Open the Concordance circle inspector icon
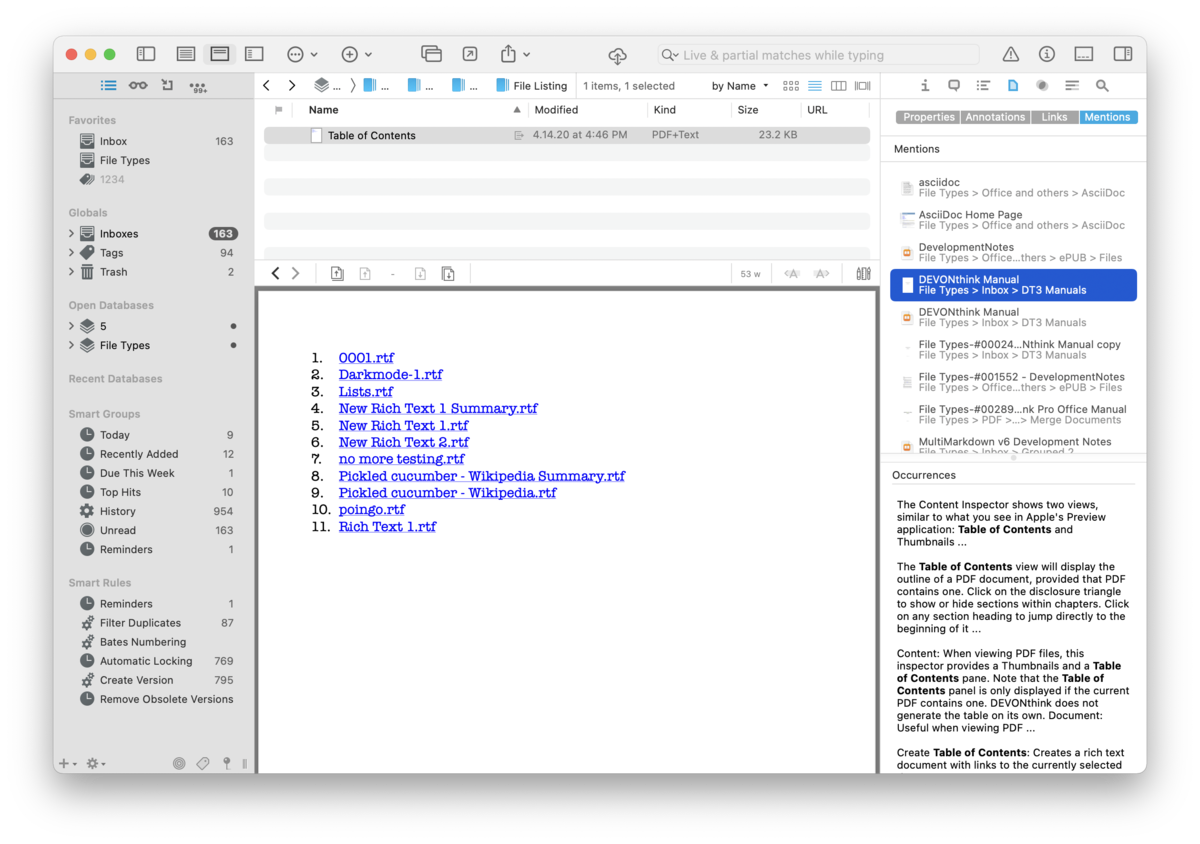 click(x=1042, y=86)
